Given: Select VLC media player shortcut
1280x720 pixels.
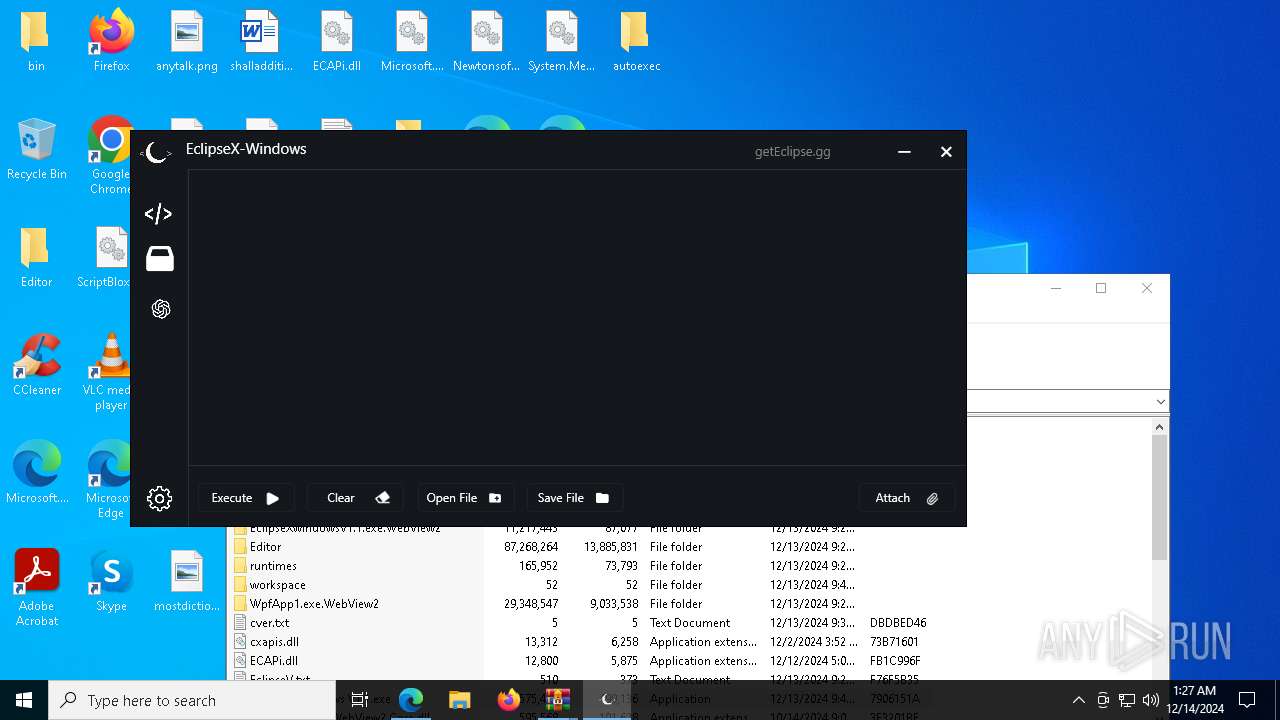Looking at the screenshot, I should click(108, 372).
